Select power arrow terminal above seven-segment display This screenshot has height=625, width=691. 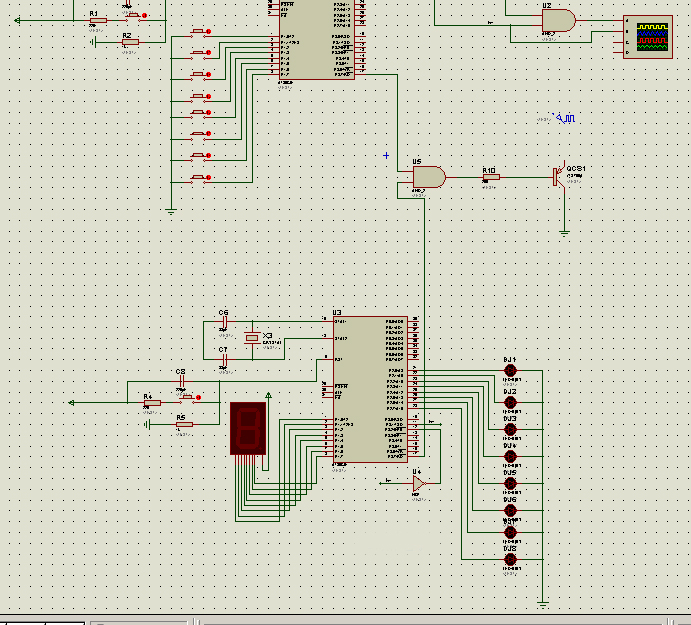[x=268, y=396]
